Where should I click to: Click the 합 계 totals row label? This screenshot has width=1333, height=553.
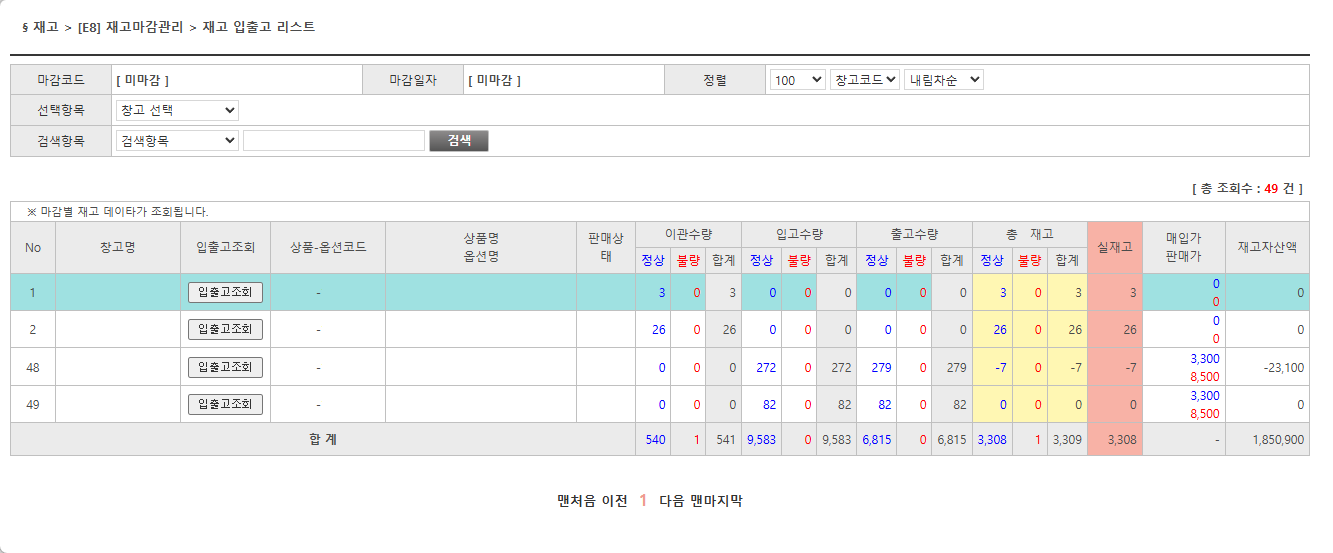click(323, 439)
